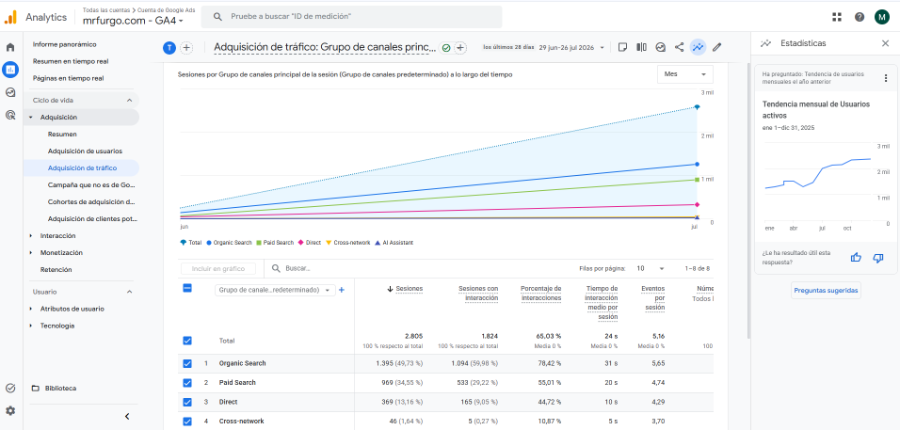
Task: Select Adquisición de usuarios report
Action: (x=85, y=151)
